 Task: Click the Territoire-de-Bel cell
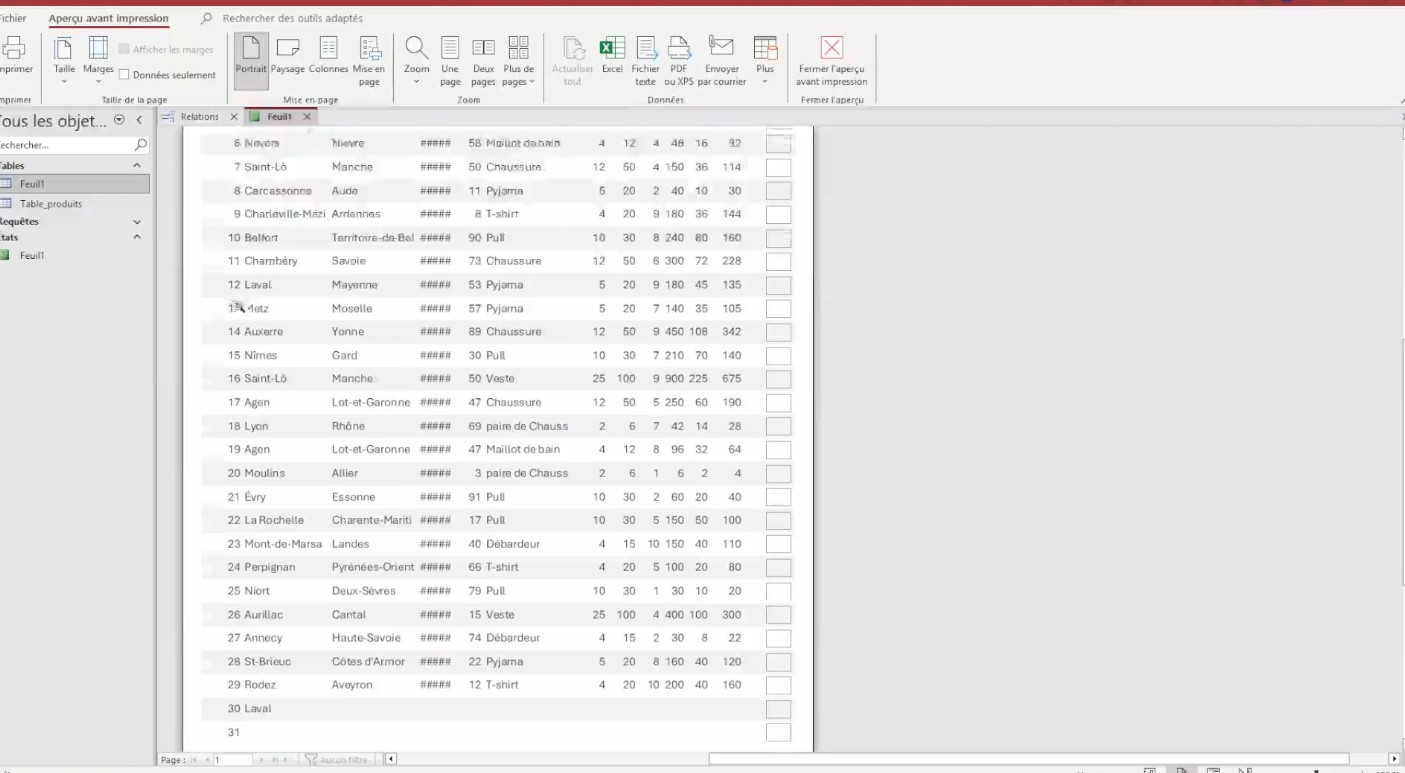coord(372,238)
